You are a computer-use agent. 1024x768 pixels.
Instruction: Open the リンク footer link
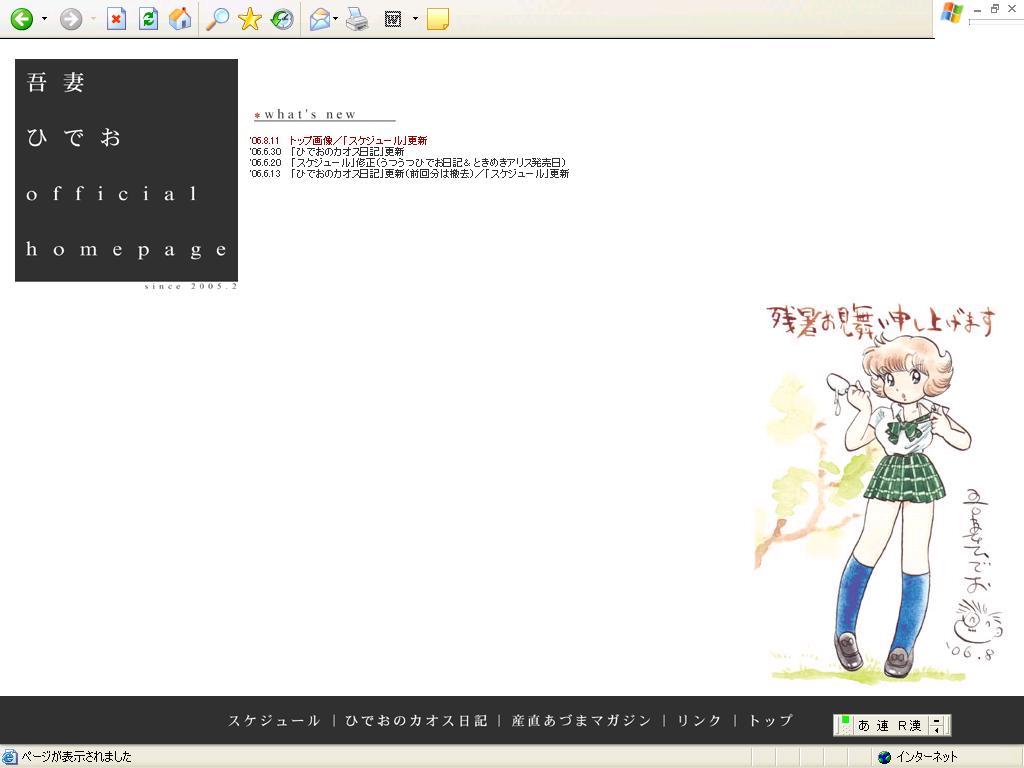pos(699,720)
